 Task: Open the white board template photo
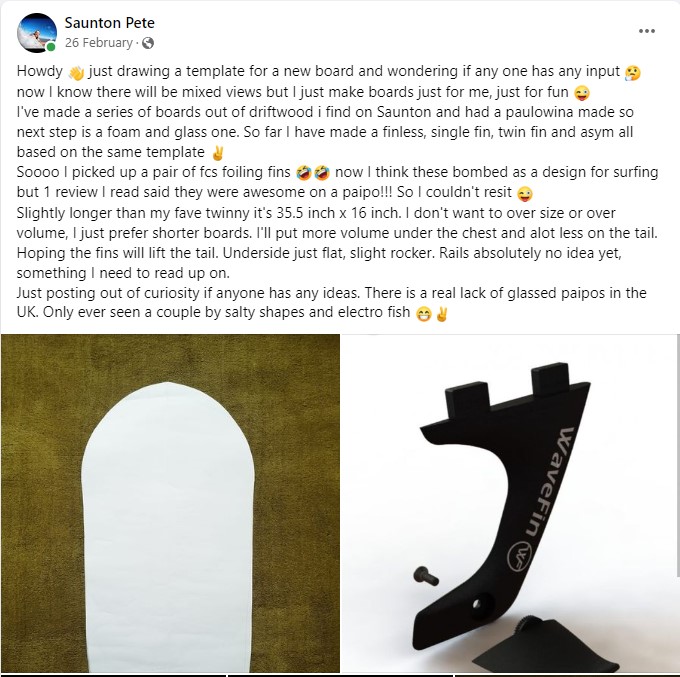click(170, 503)
